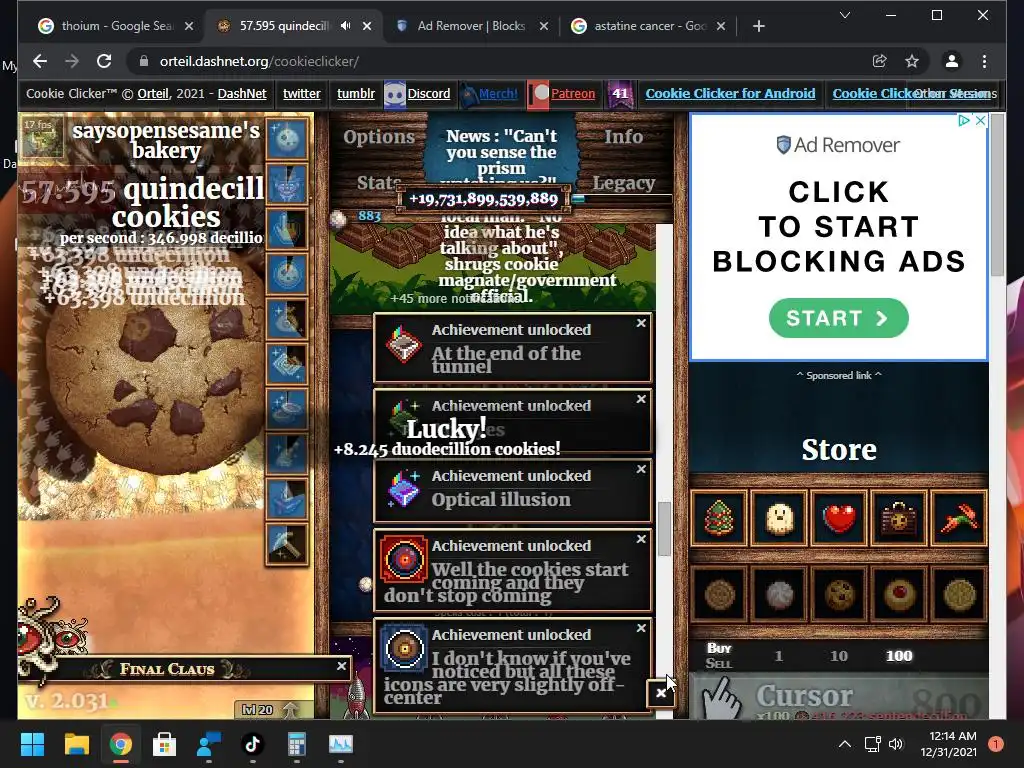Buy the last golden cookie upgrade
The height and width of the screenshot is (768, 1024).
point(959,594)
